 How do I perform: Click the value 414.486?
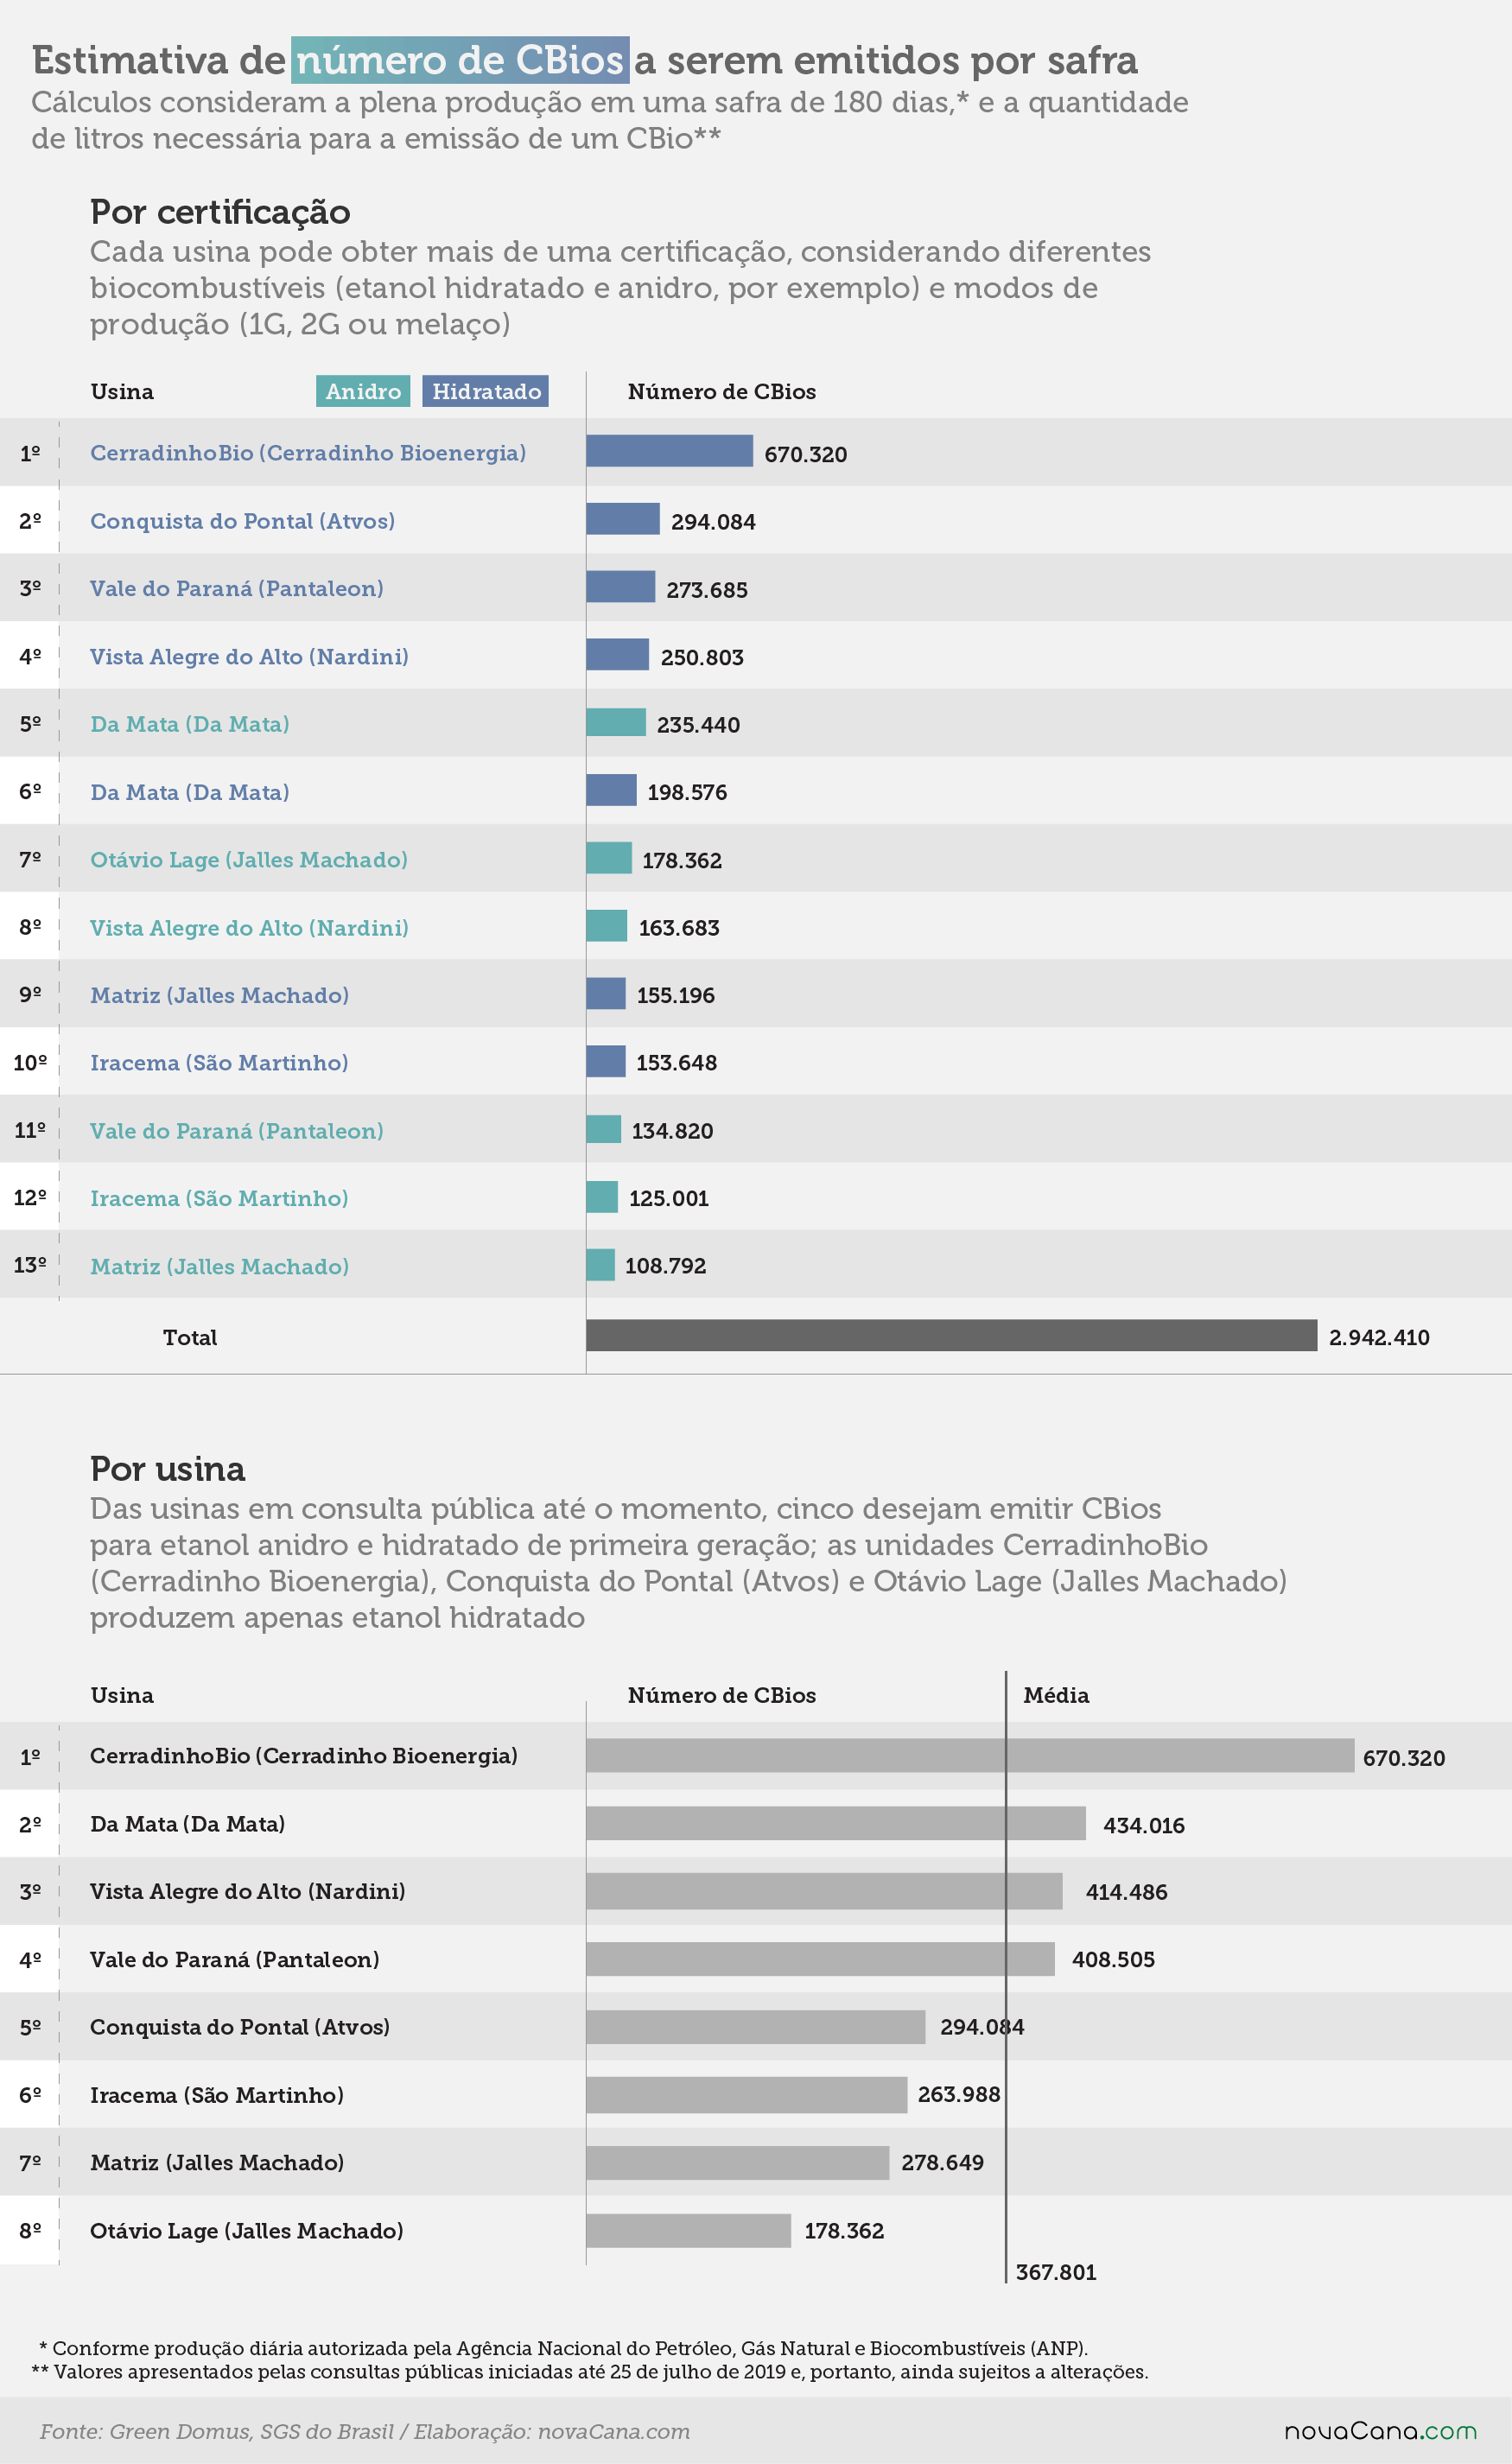(x=1127, y=1892)
